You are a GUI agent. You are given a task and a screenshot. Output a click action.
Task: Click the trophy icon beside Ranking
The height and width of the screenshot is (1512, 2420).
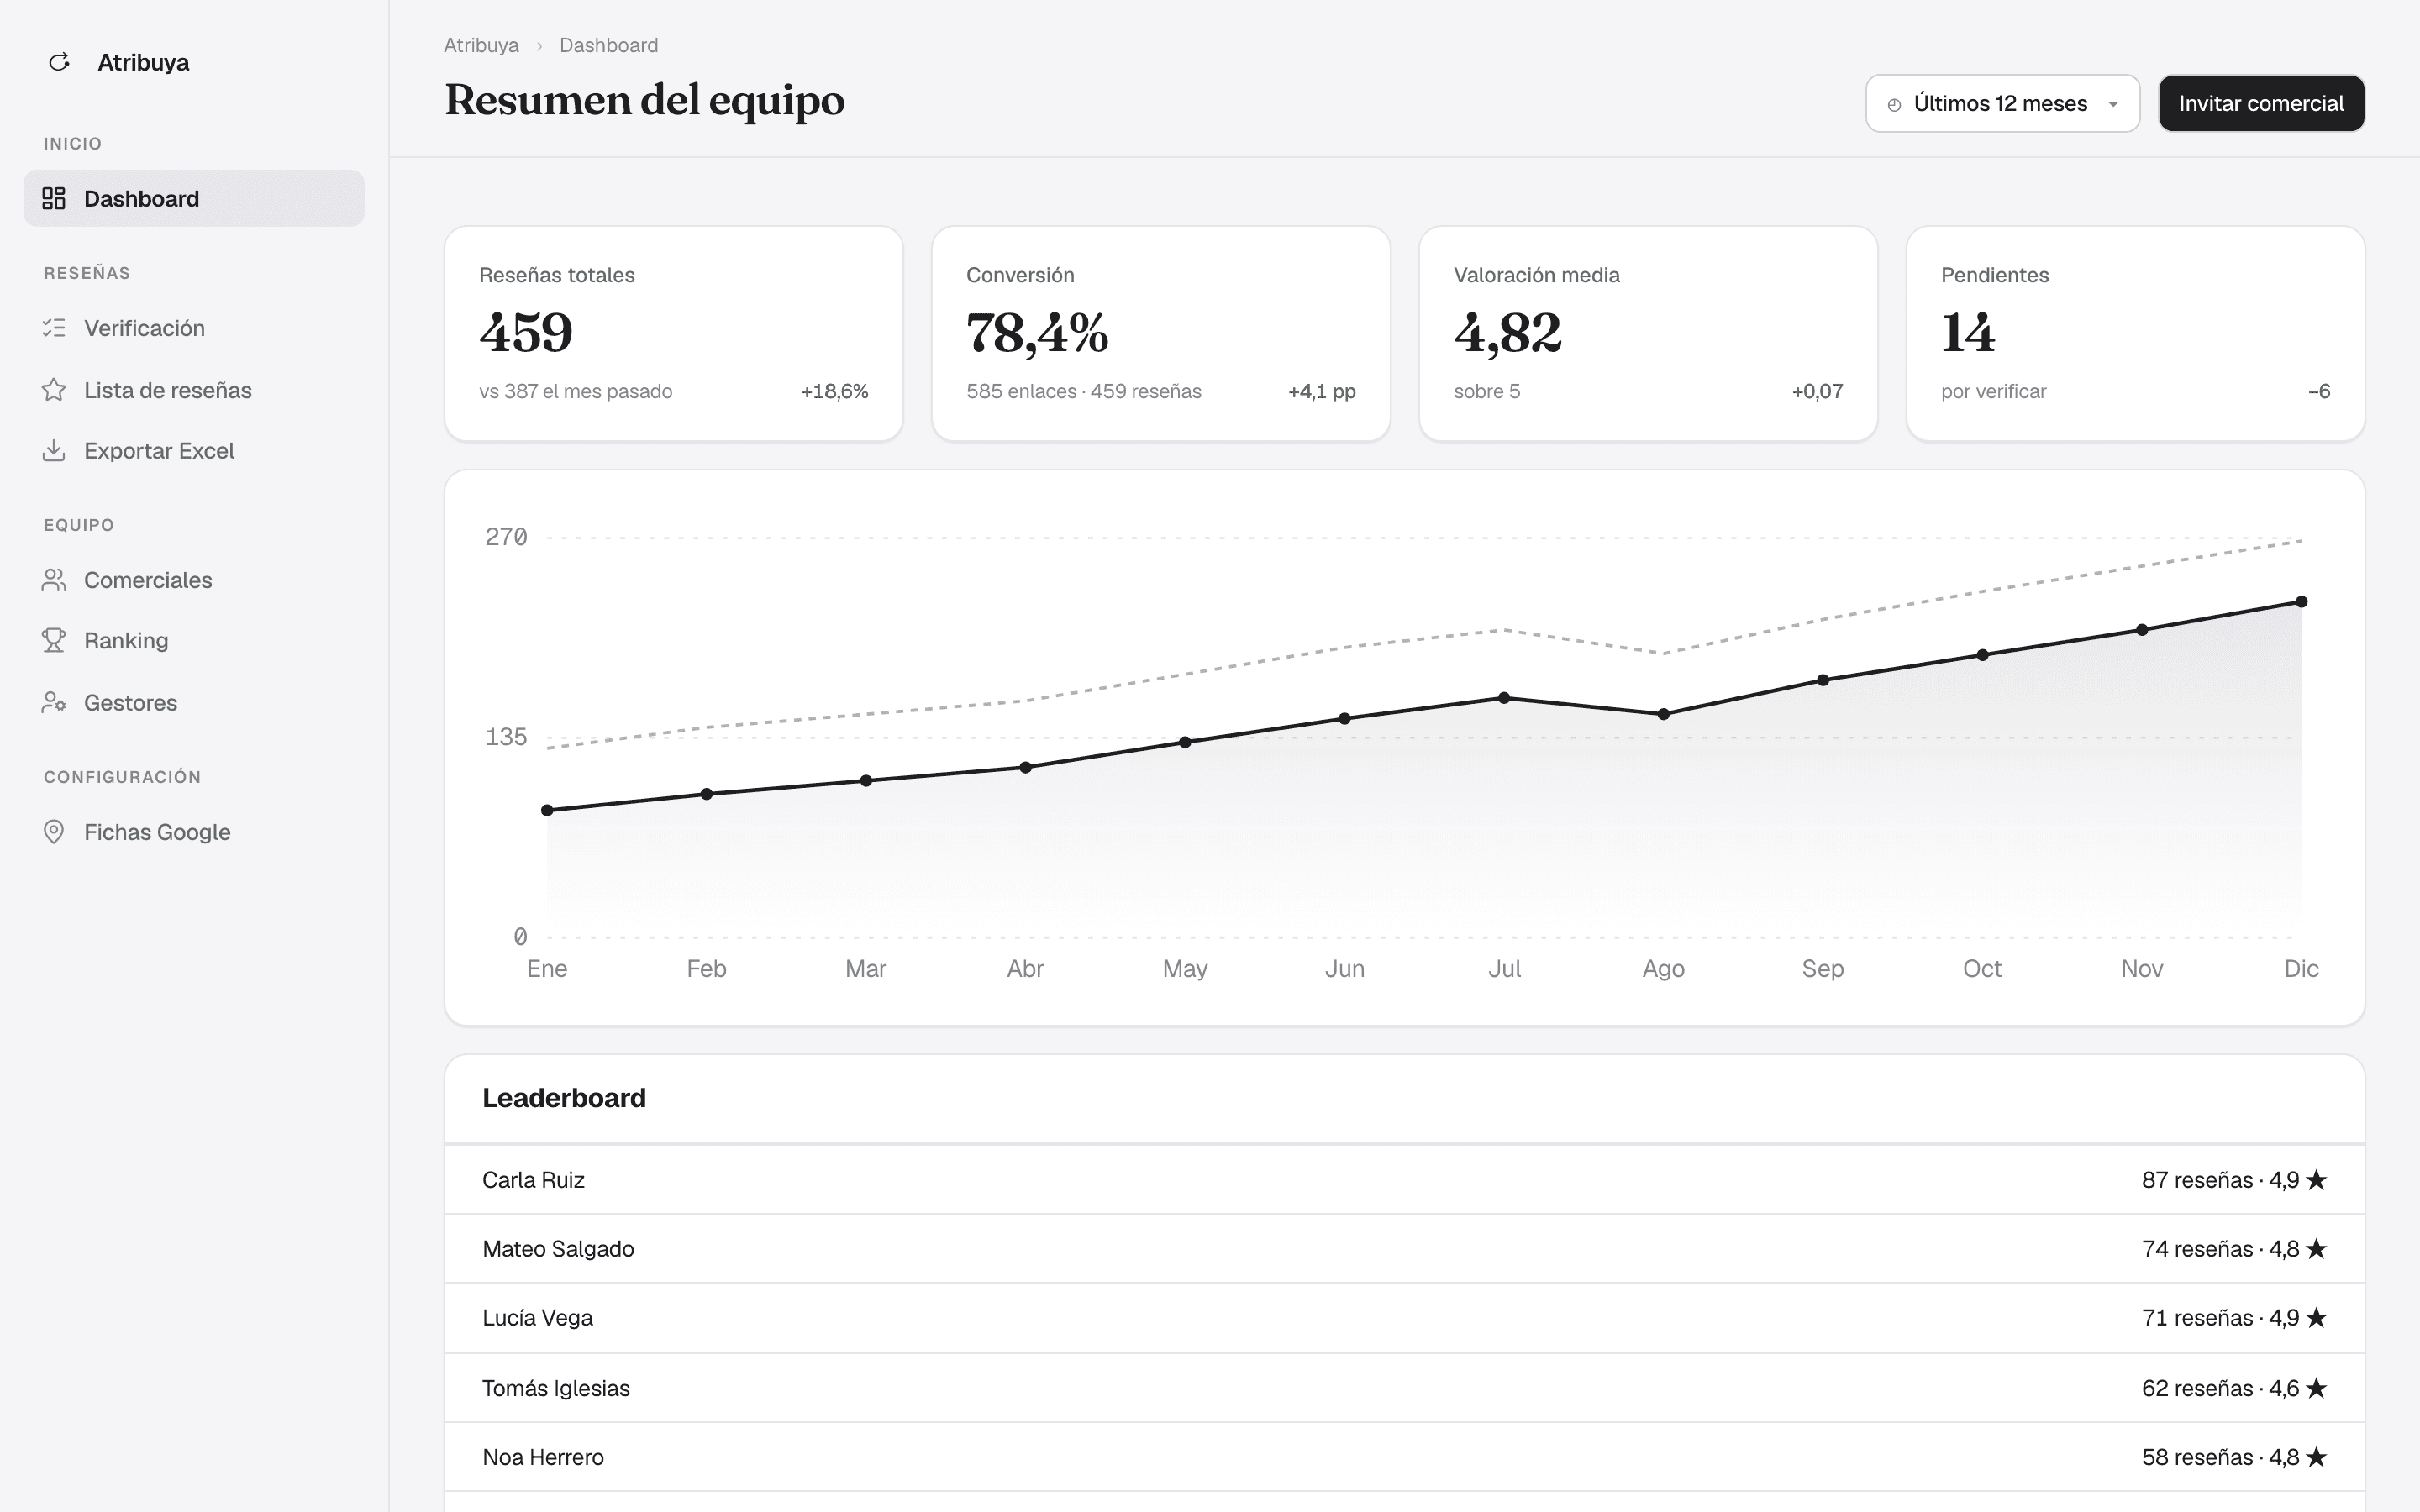pyautogui.click(x=54, y=640)
